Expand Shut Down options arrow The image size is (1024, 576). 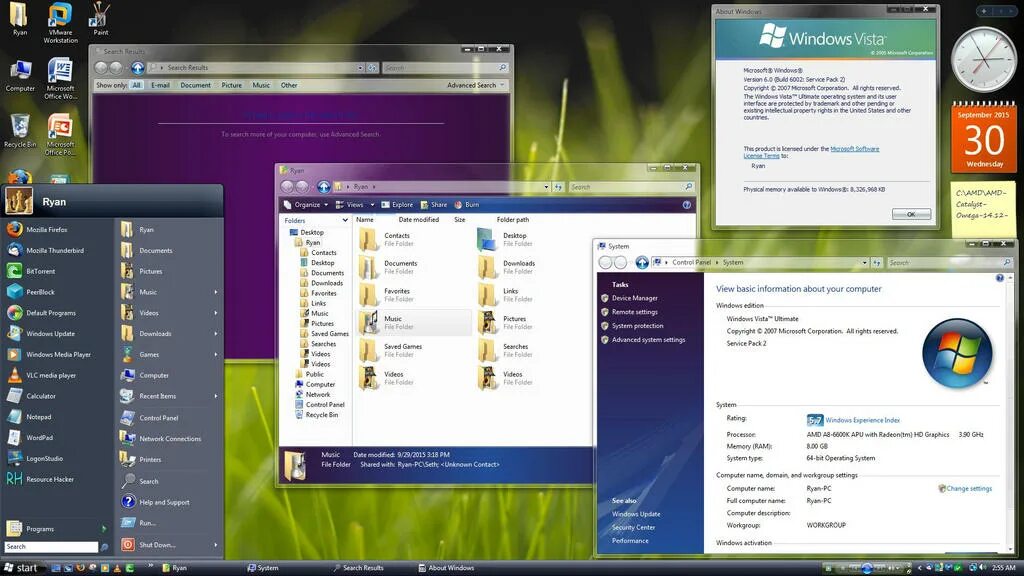click(216, 545)
